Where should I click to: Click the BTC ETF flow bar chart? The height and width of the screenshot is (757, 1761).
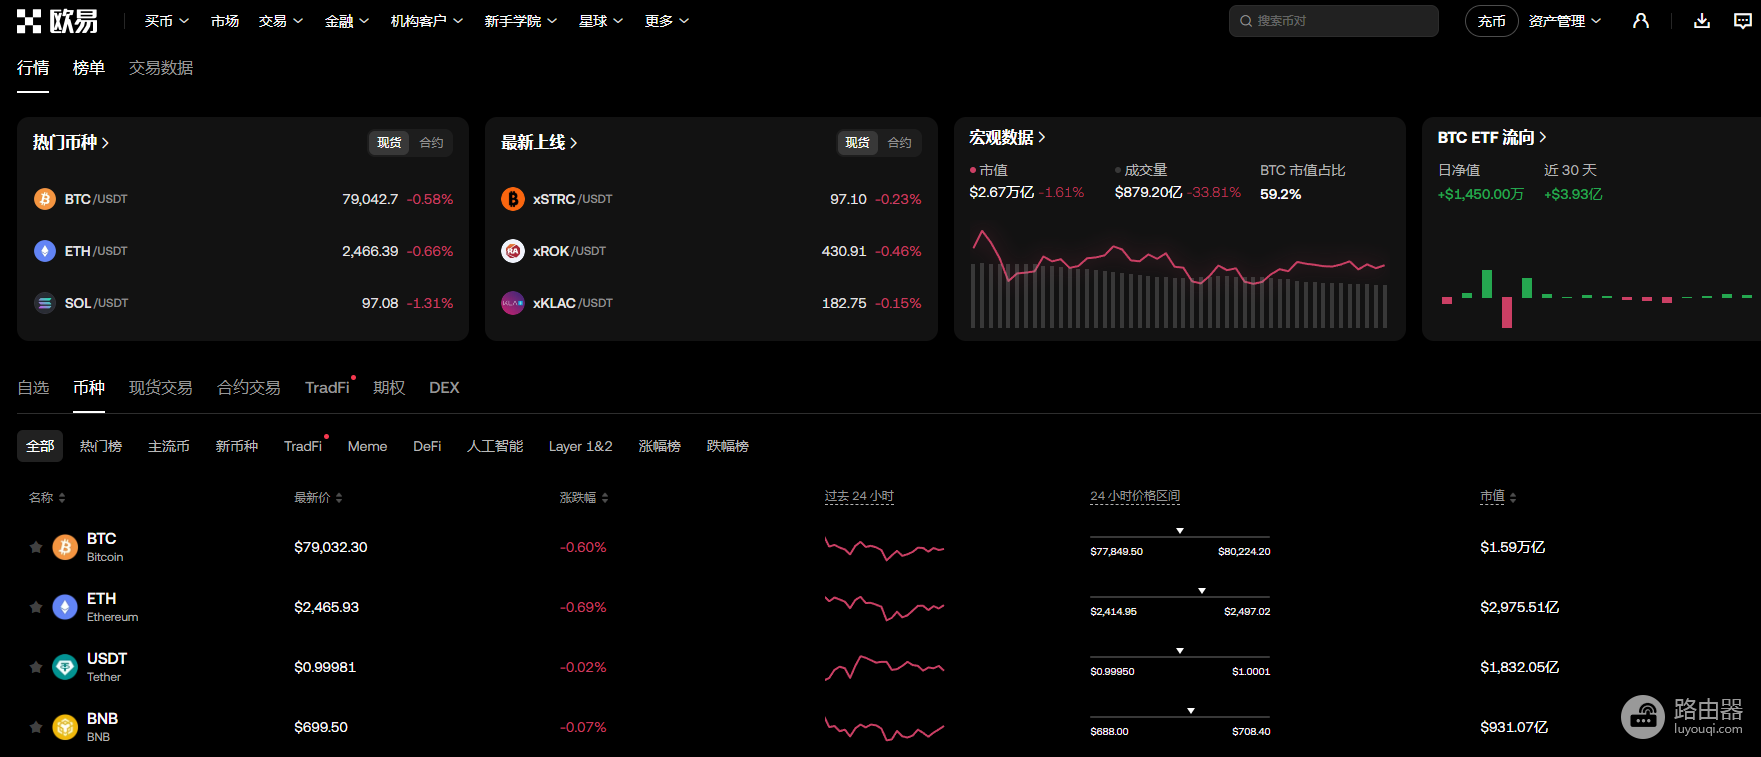click(x=1596, y=296)
